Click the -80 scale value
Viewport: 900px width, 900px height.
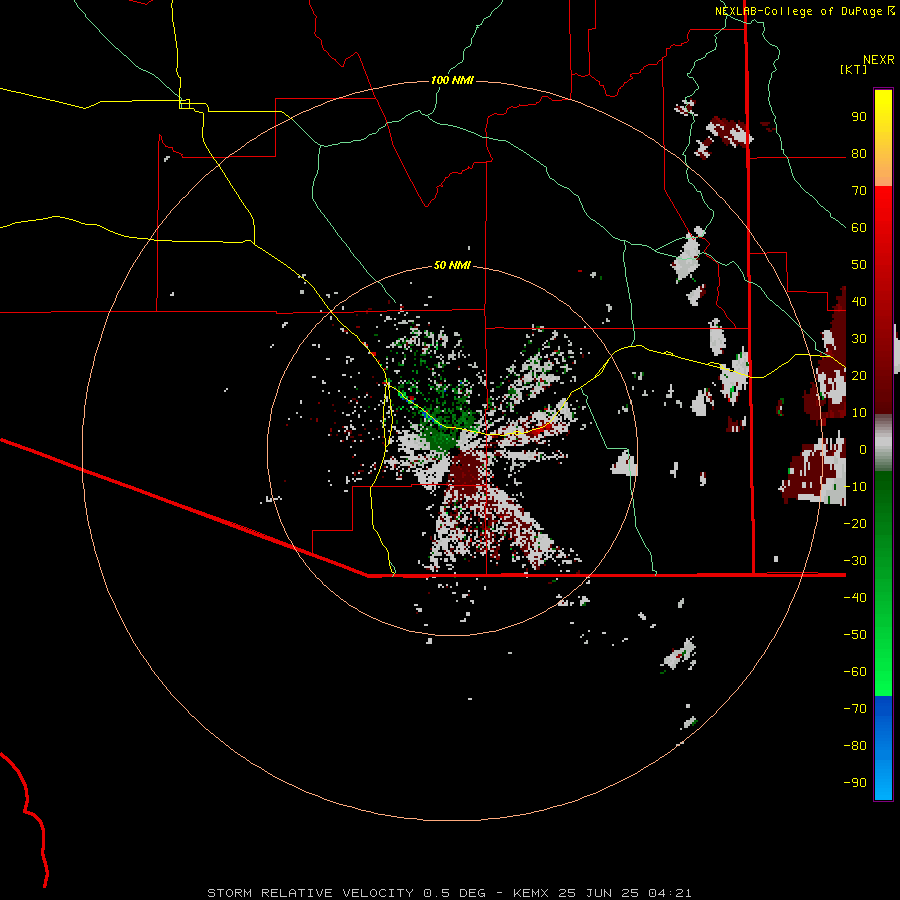click(855, 746)
